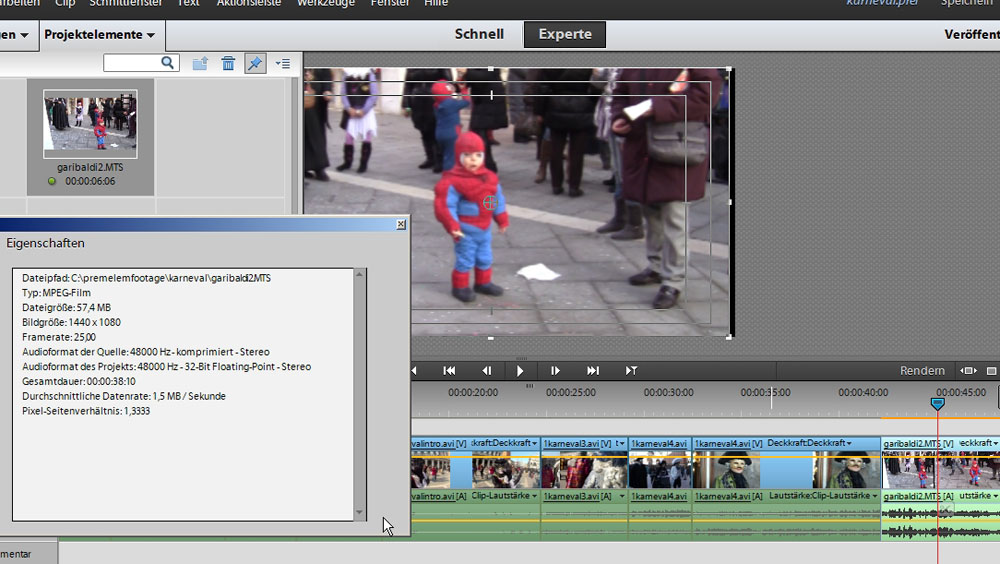The image size is (1000, 564).
Task: Click the Pixel-Seitenverhältnis: 1,3333 line
Action: point(85,411)
